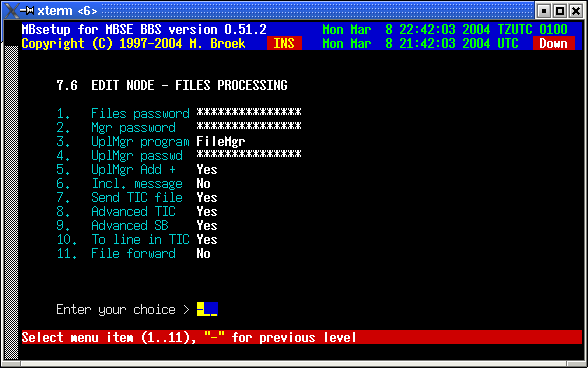Select menu item 6 Incl. message
The image size is (588, 368).
(120, 184)
